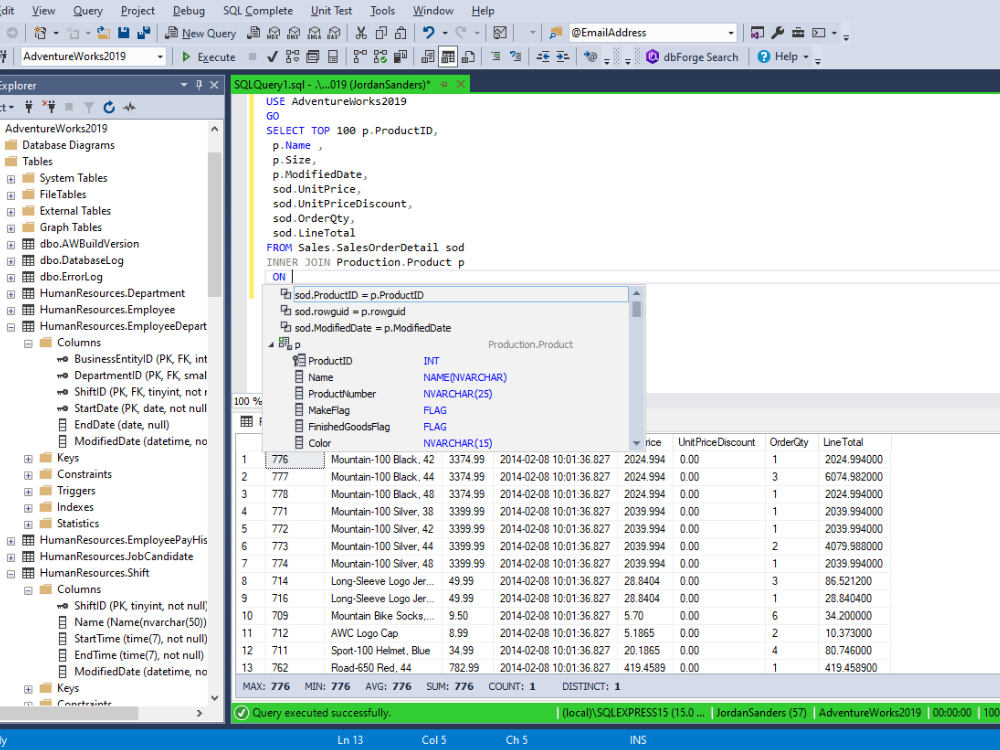The width and height of the screenshot is (1000, 750).
Task: Click the Disconnect icon in Object Explorer
Action: click(x=48, y=107)
